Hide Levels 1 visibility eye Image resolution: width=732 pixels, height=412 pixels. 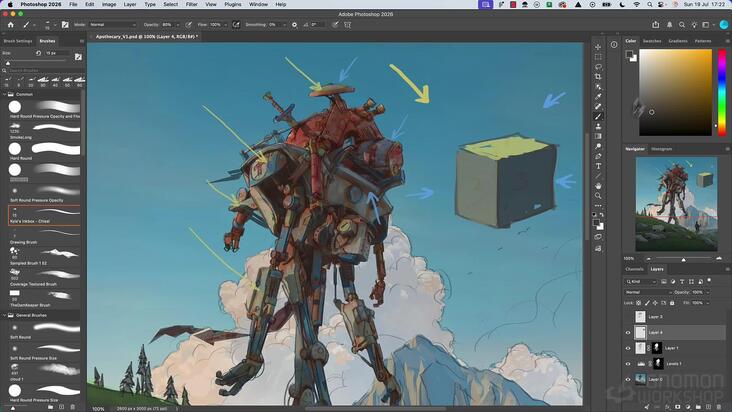coord(628,364)
